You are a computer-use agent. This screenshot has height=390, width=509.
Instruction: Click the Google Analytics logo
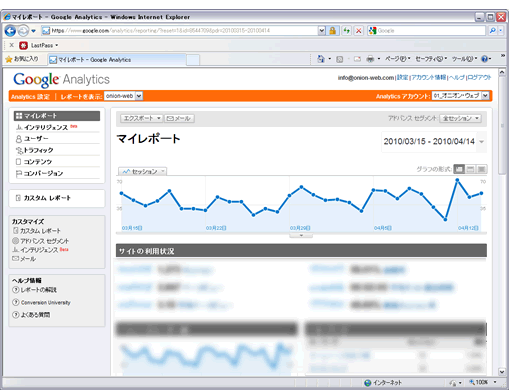click(x=61, y=80)
